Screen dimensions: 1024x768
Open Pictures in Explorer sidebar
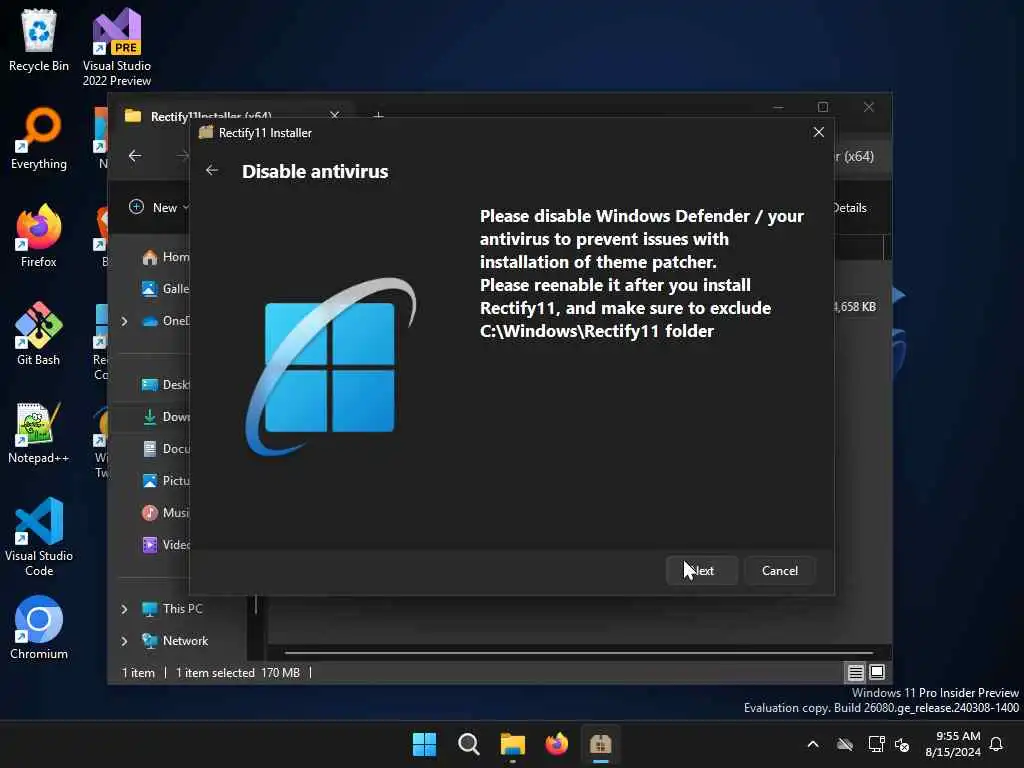tap(166, 481)
